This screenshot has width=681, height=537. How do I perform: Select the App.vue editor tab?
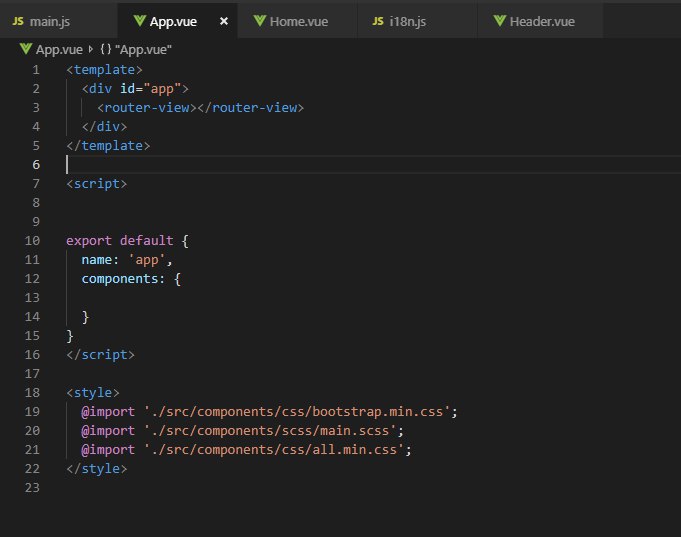click(177, 21)
